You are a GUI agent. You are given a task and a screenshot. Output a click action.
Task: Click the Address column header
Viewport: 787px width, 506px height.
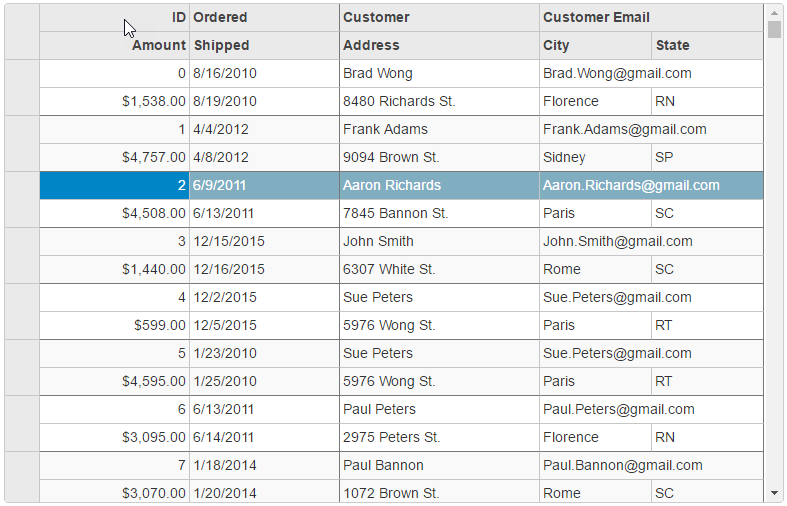tap(439, 45)
